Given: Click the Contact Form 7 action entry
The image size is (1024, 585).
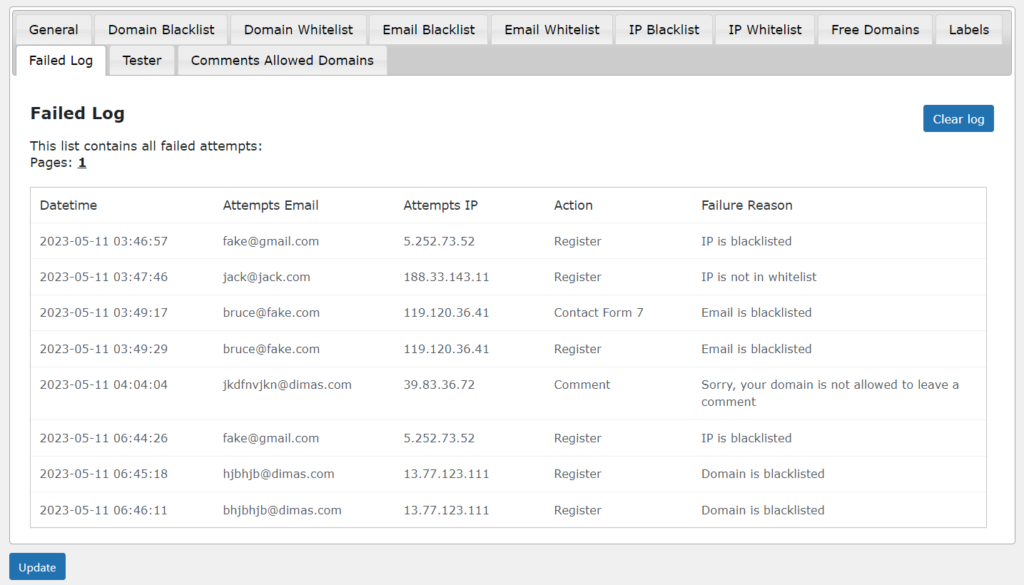Looking at the screenshot, I should point(598,312).
